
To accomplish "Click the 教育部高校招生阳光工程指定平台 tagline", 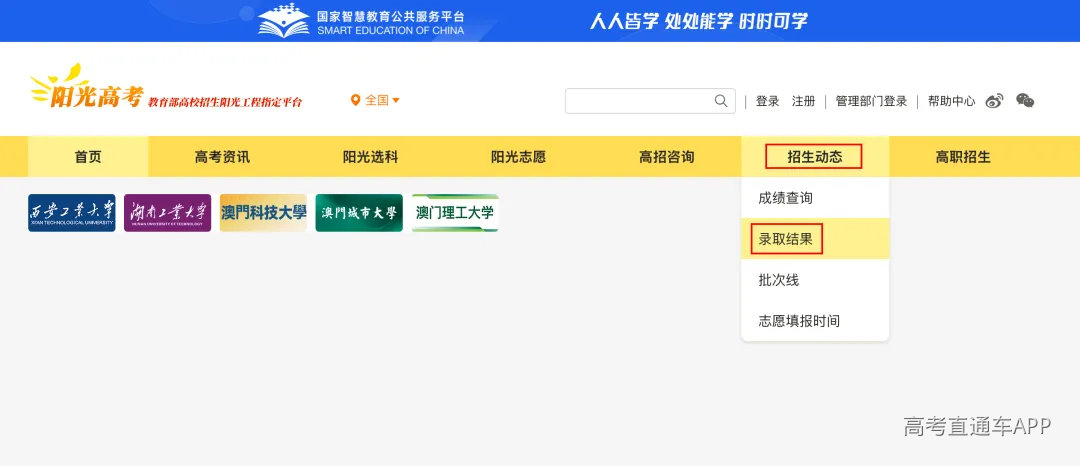I will (x=225, y=103).
